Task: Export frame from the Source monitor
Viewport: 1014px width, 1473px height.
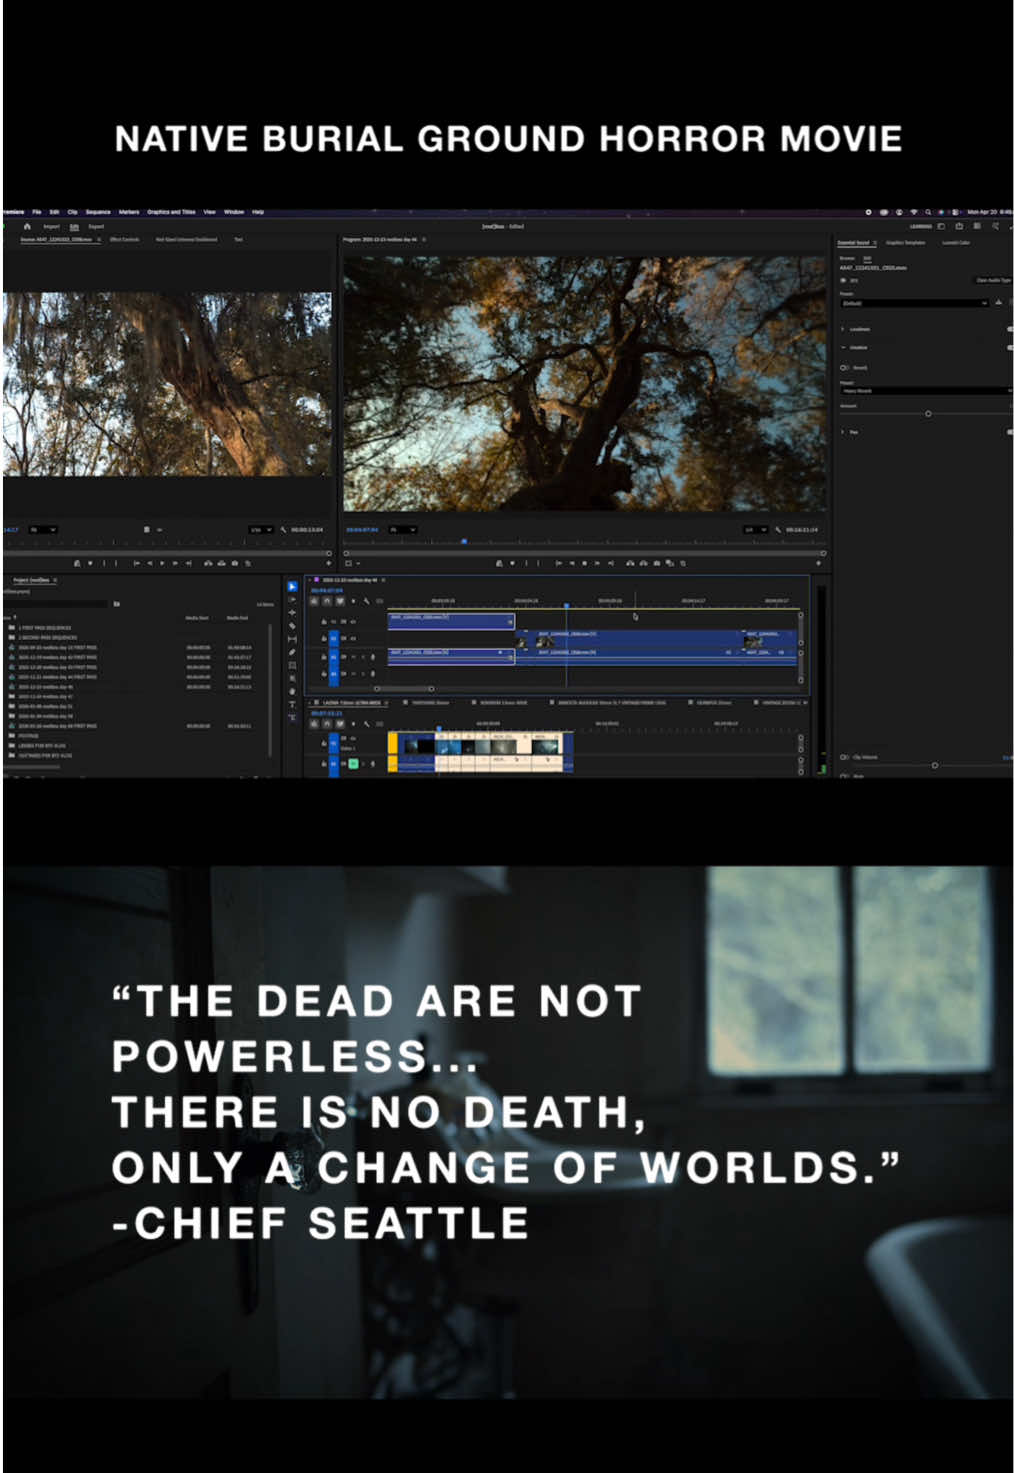Action: pyautogui.click(x=234, y=563)
